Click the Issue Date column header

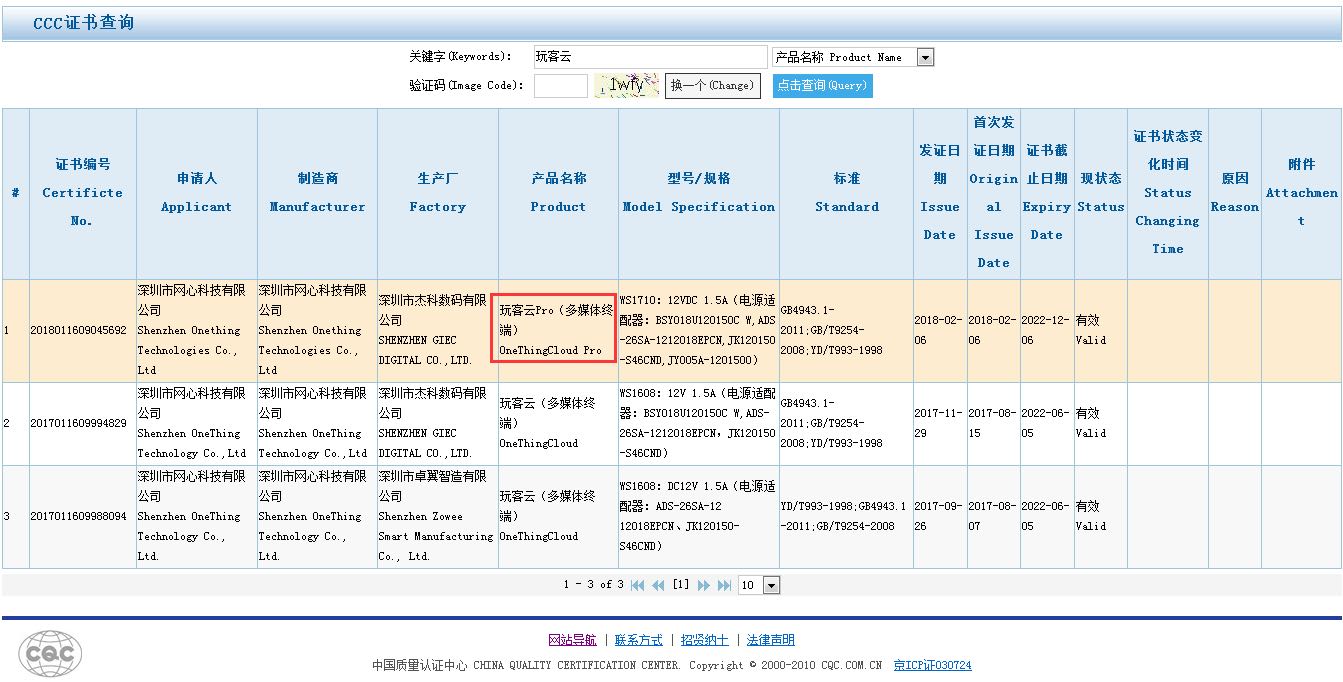pos(940,193)
